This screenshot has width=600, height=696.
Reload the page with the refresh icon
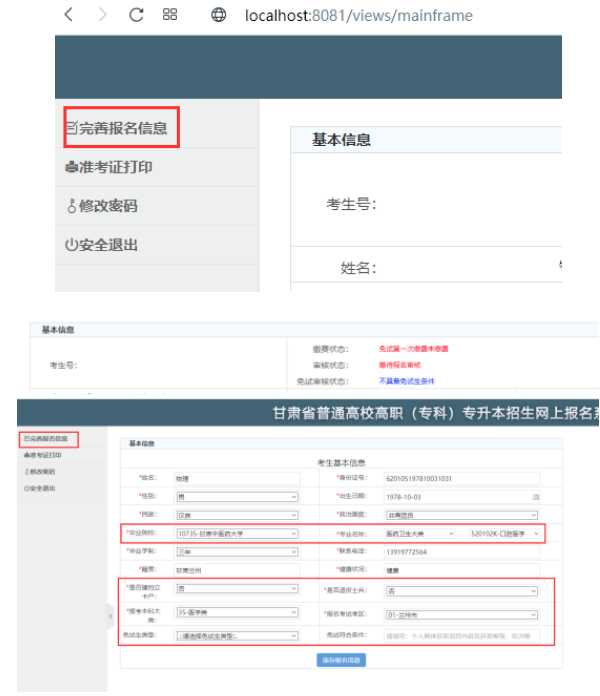click(136, 15)
